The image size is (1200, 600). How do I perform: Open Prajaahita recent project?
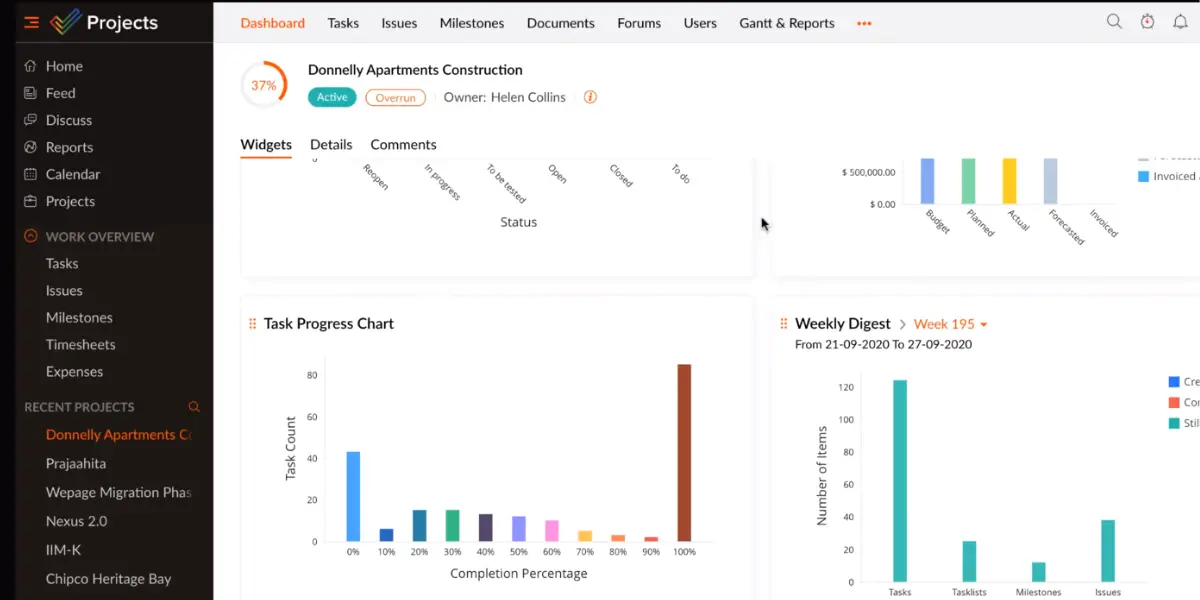point(76,464)
